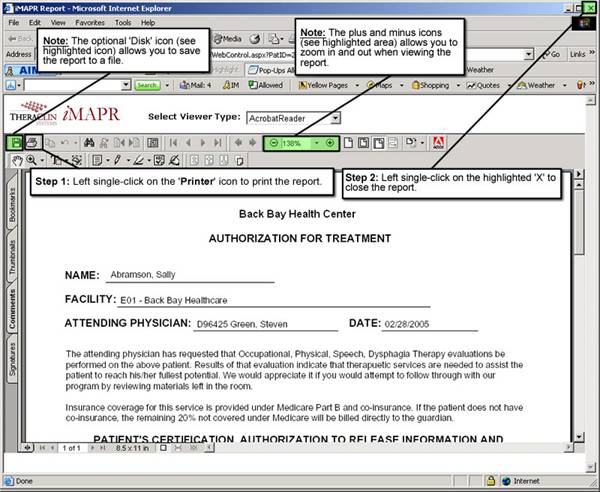This screenshot has width=600, height=492.
Task: Zoom in with the plus icon
Action: (330, 143)
